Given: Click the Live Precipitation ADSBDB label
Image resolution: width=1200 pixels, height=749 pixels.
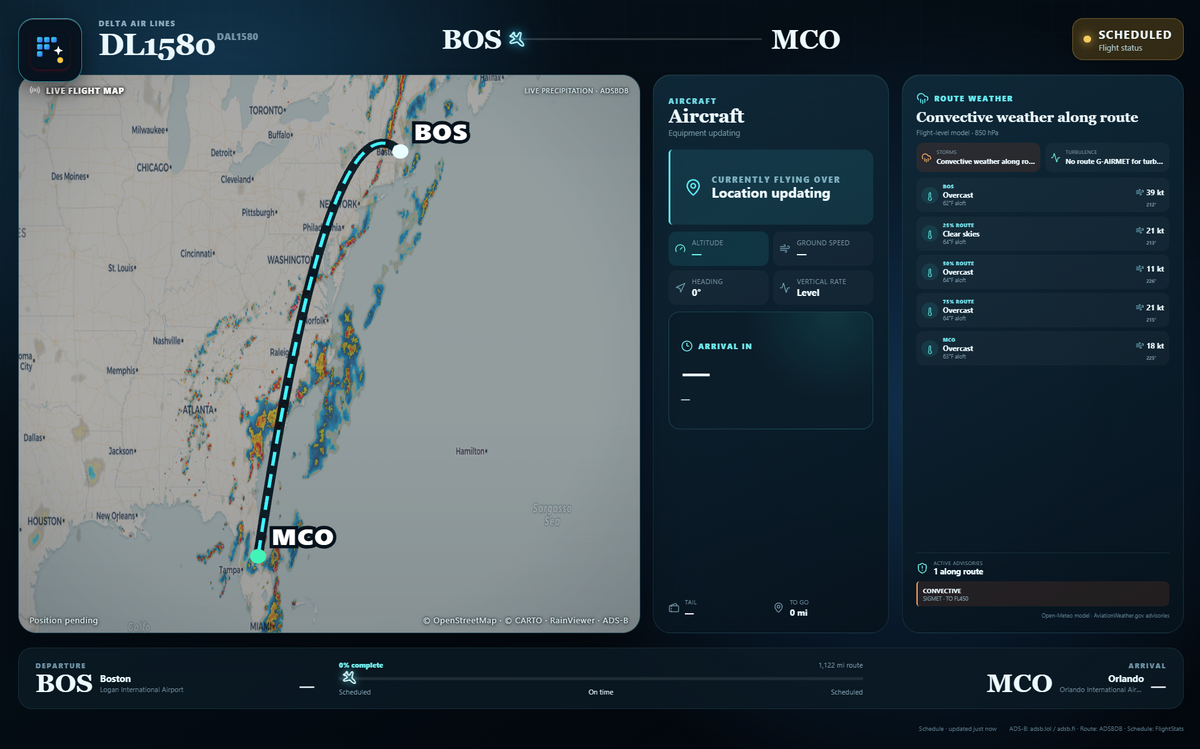Looking at the screenshot, I should tap(577, 91).
